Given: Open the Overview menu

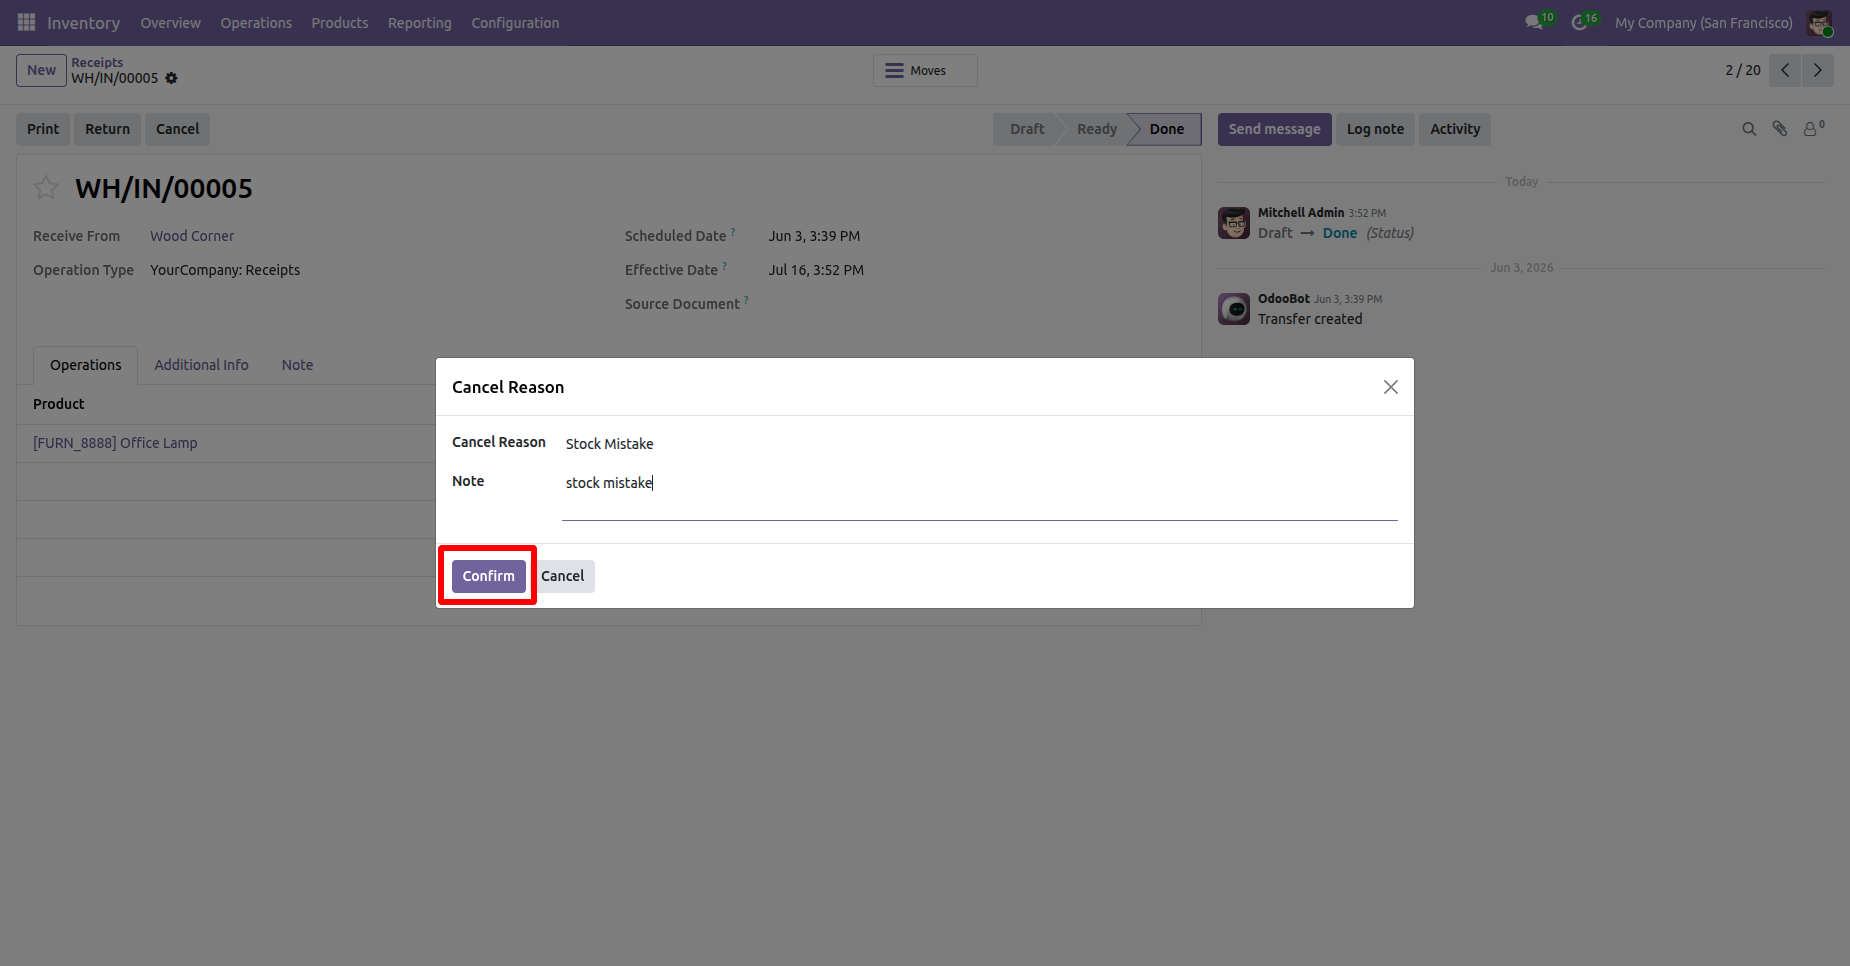Looking at the screenshot, I should (170, 23).
